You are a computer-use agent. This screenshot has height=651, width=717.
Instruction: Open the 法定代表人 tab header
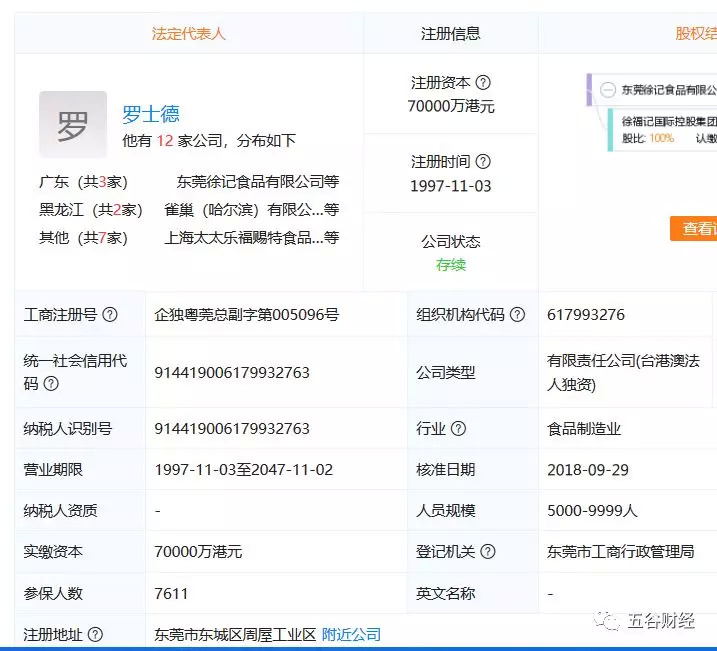(x=188, y=34)
